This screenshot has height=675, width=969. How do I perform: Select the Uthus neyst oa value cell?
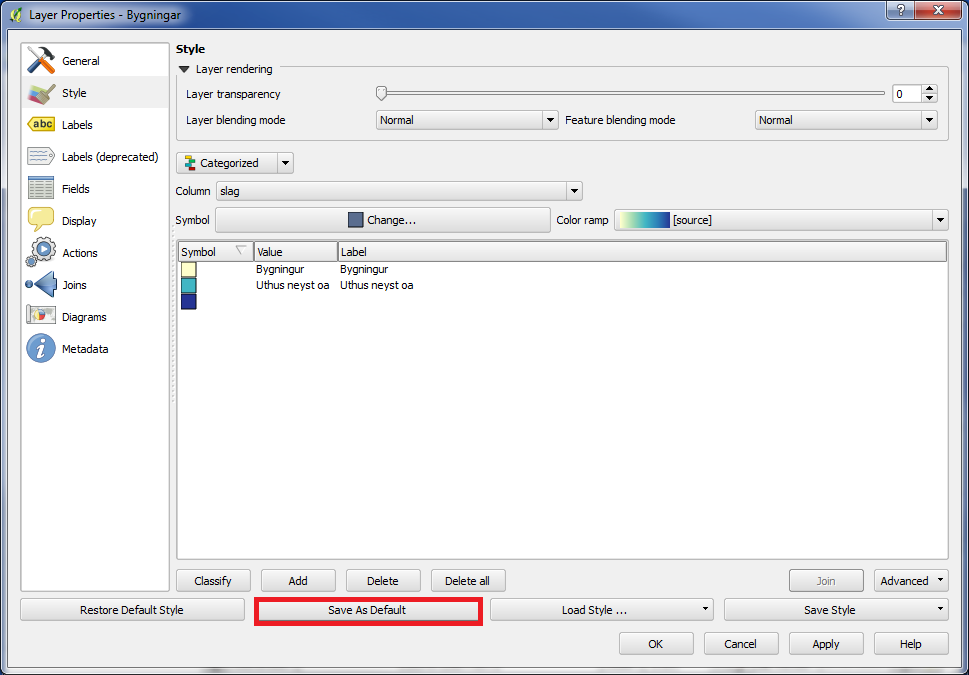point(292,286)
